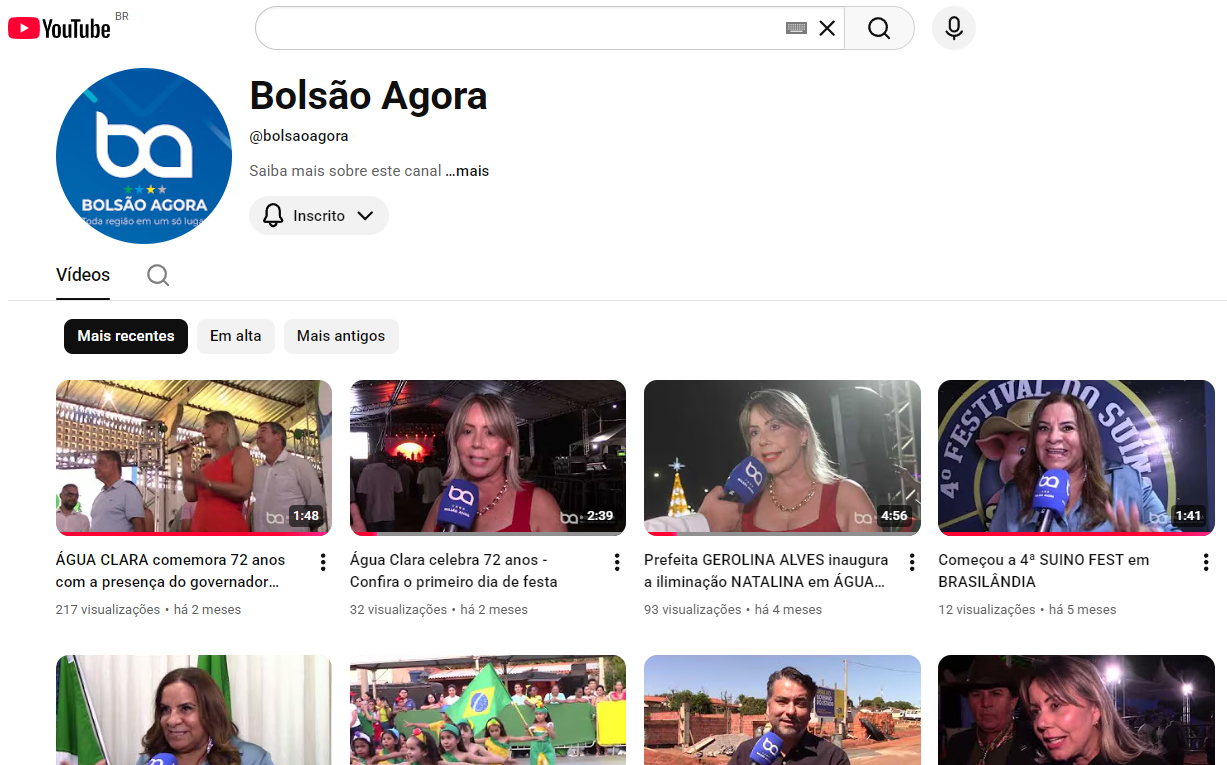Play the GEROLINA ALVES iluminação NATALINA thumbnail

tap(782, 458)
